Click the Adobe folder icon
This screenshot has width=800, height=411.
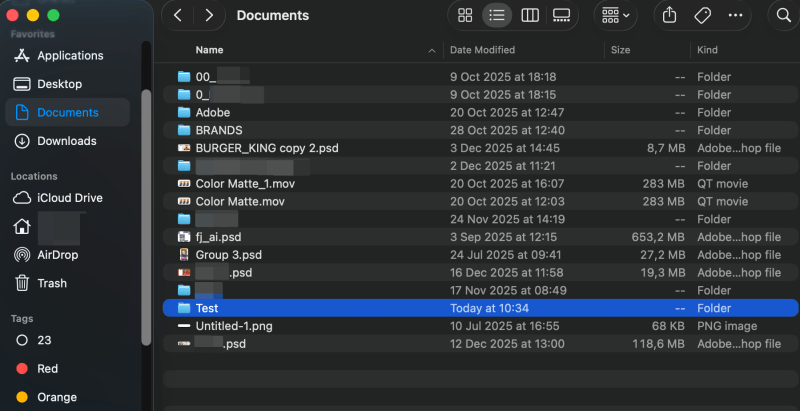pyautogui.click(x=184, y=112)
